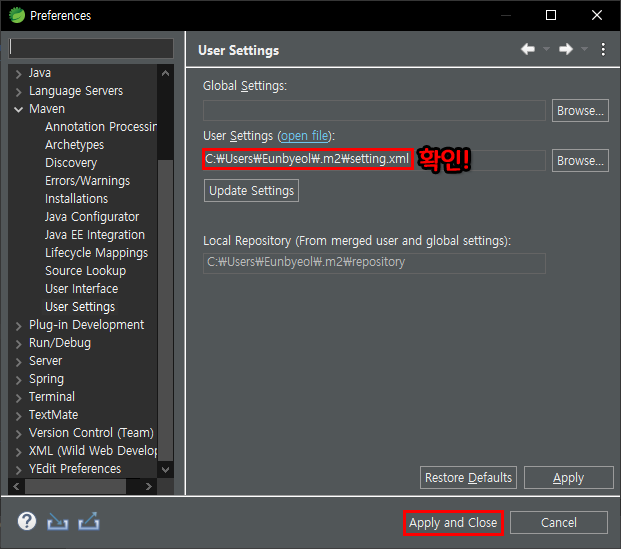Viewport: 621px width, 549px height.
Task: Select Source Lookup item
Action: coord(86,271)
